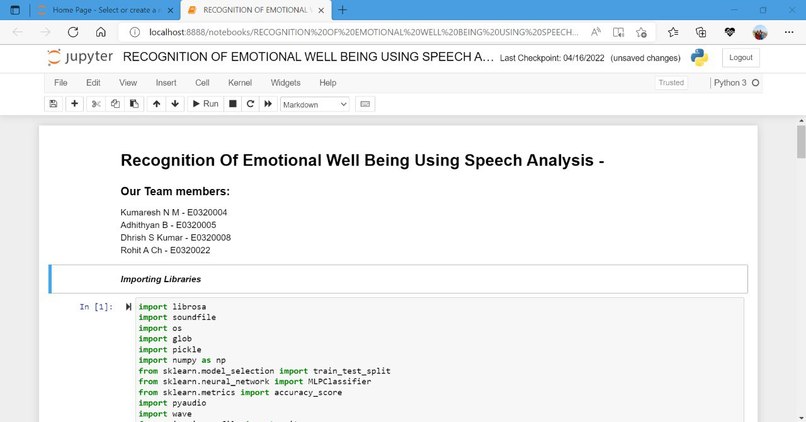806x422 pixels.
Task: Open the View menu
Action: pos(128,83)
